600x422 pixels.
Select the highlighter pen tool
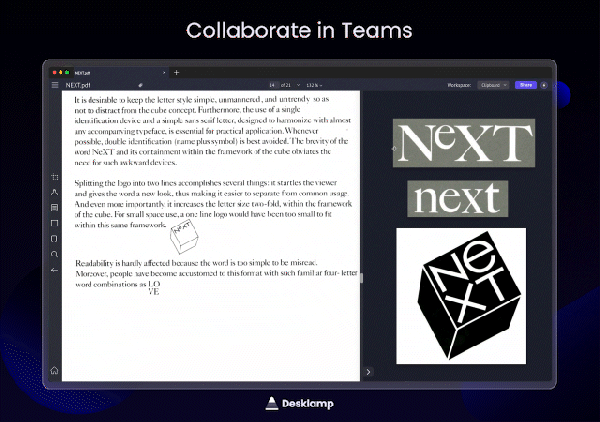(x=54, y=192)
